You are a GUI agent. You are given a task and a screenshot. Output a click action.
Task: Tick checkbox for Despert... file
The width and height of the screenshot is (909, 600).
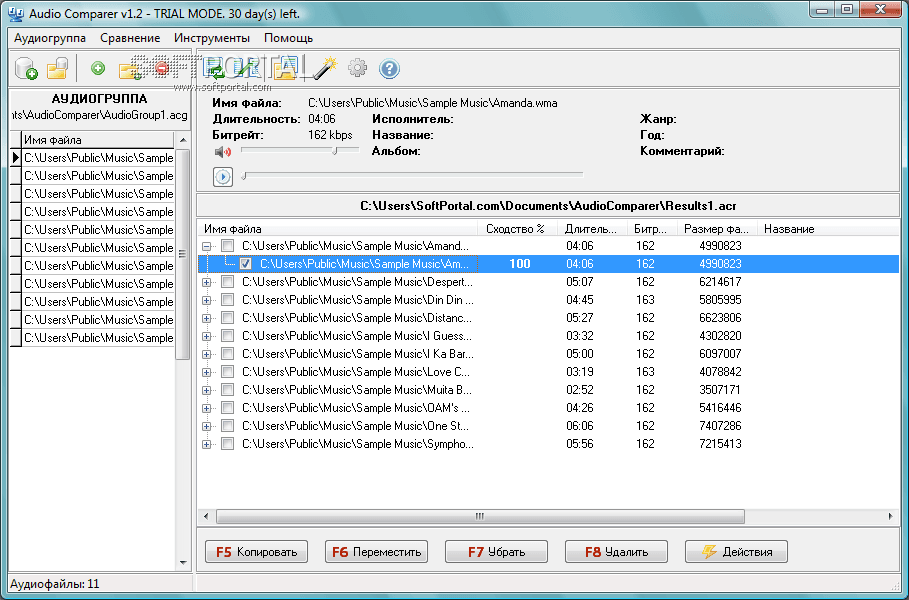228,282
